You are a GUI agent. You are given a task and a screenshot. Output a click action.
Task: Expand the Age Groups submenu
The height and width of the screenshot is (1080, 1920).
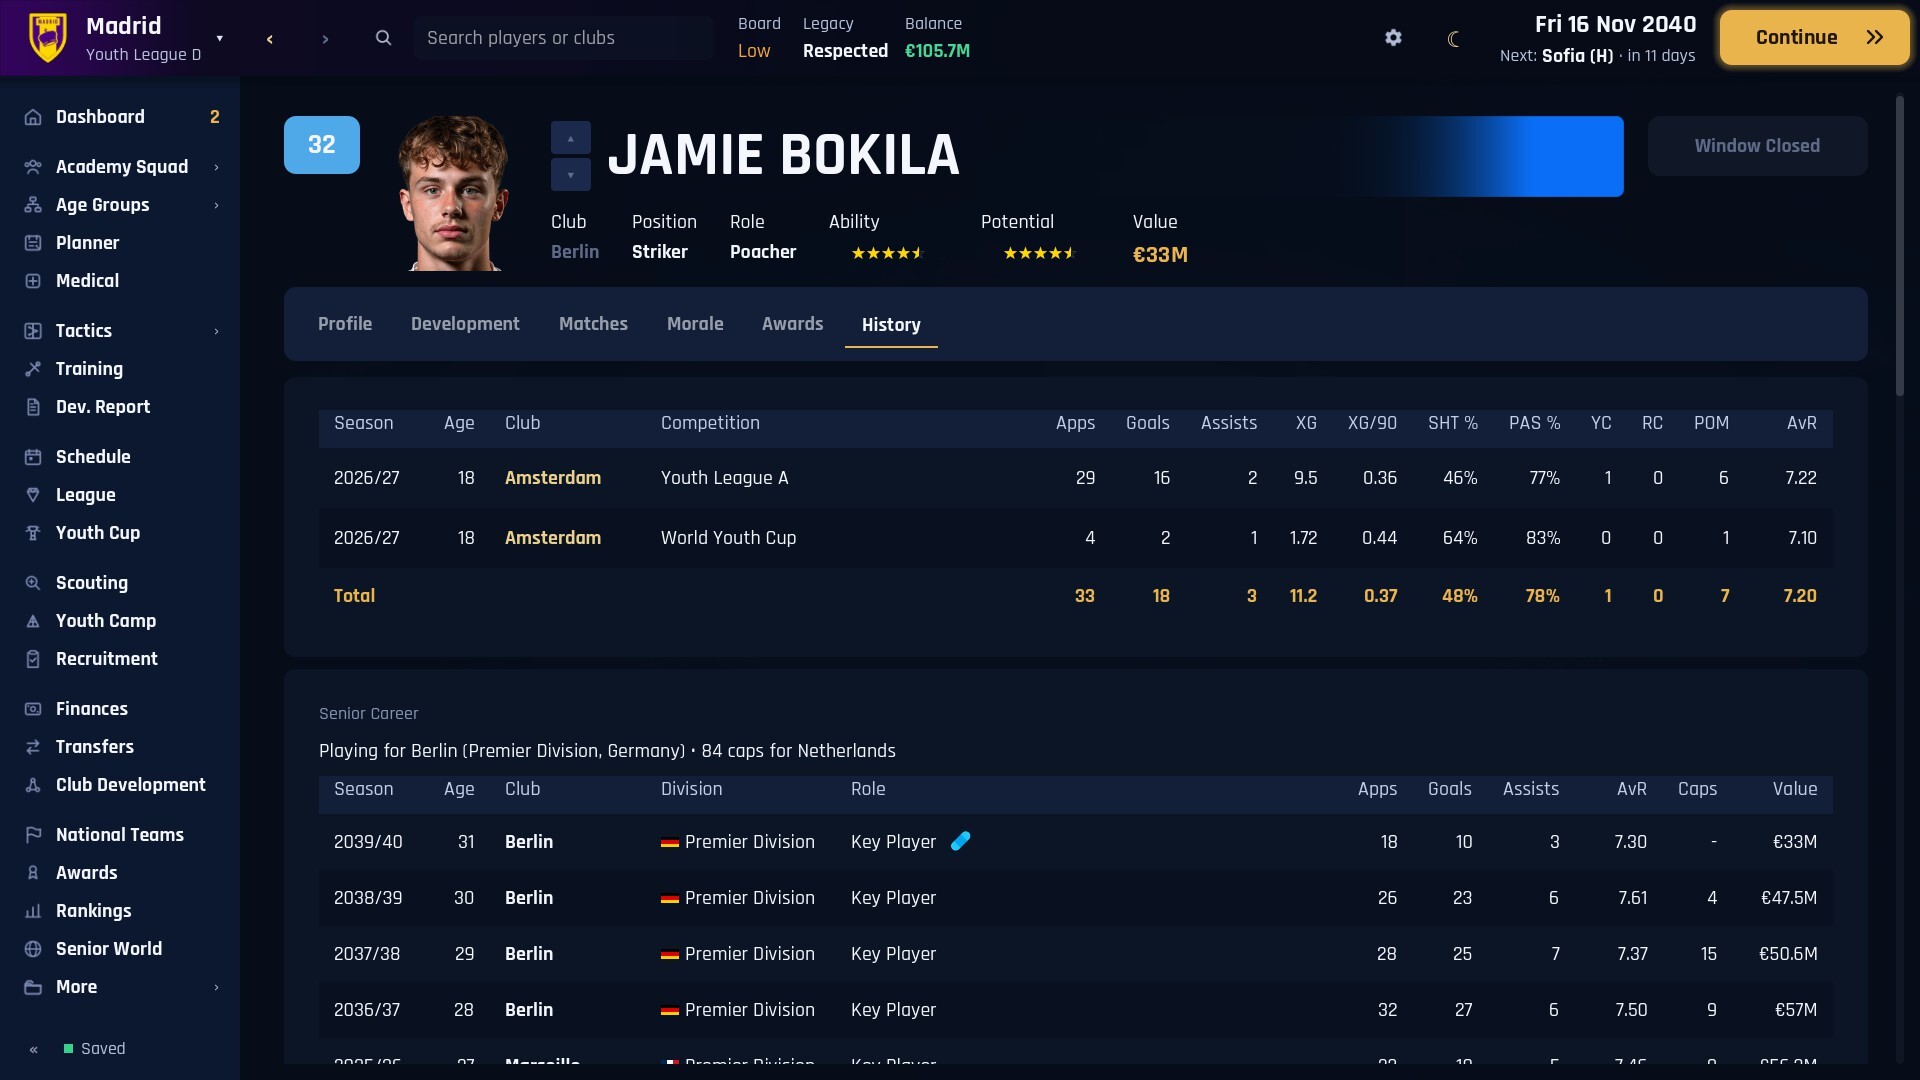point(216,205)
